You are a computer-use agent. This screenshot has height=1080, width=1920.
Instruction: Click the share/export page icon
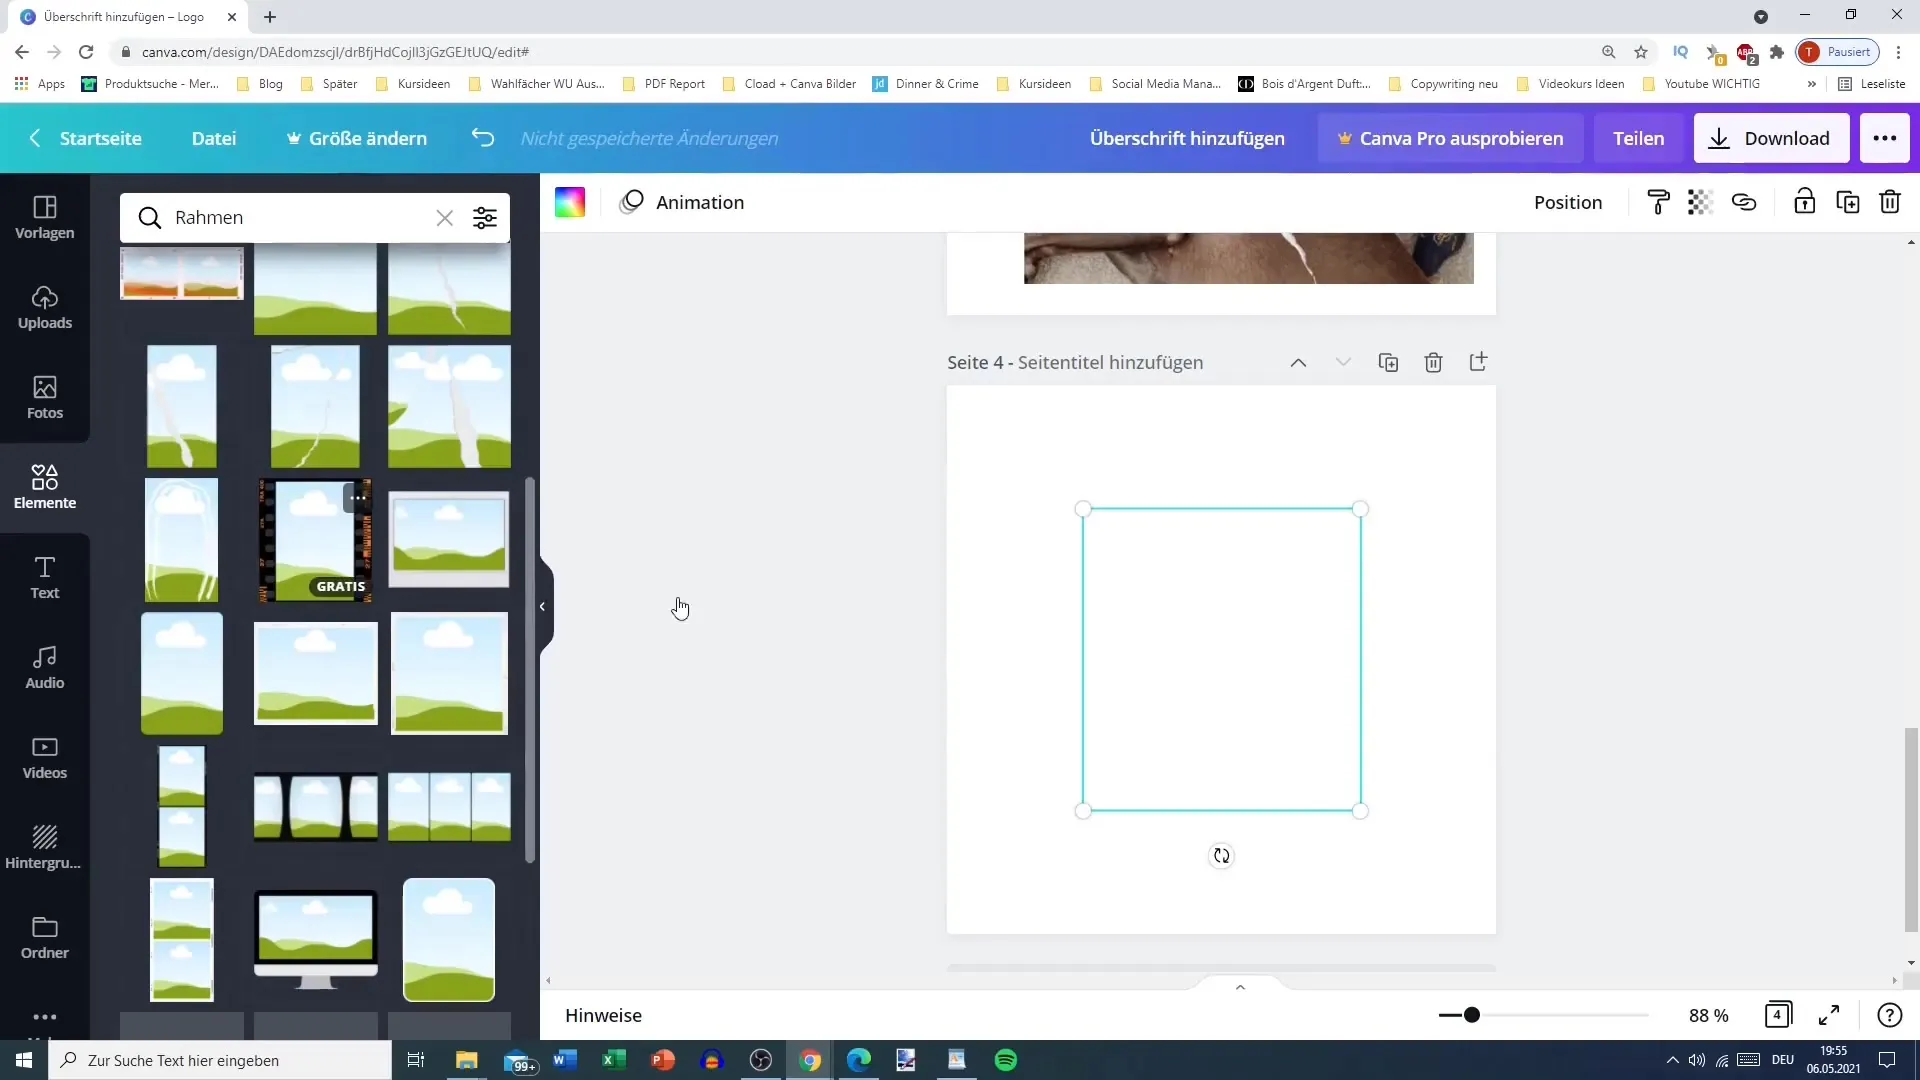(x=1481, y=363)
